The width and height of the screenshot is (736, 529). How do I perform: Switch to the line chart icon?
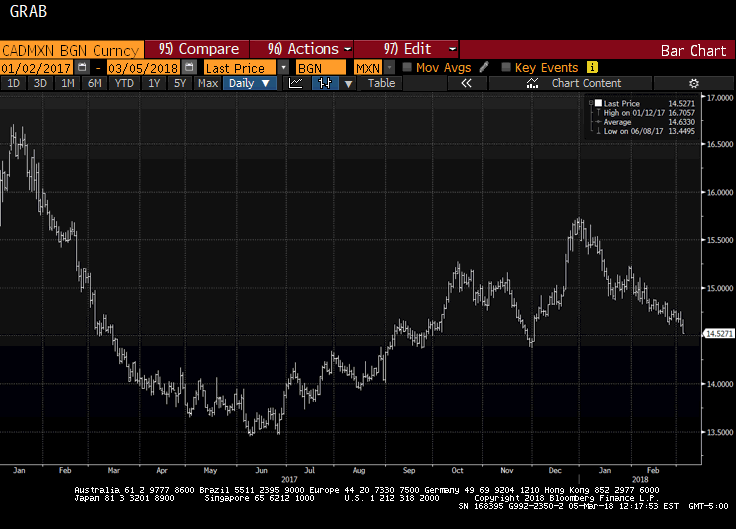pos(295,84)
